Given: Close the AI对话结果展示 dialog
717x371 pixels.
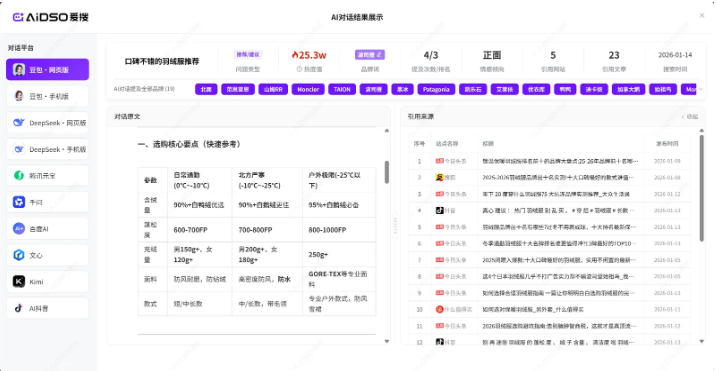Looking at the screenshot, I should (702, 16).
